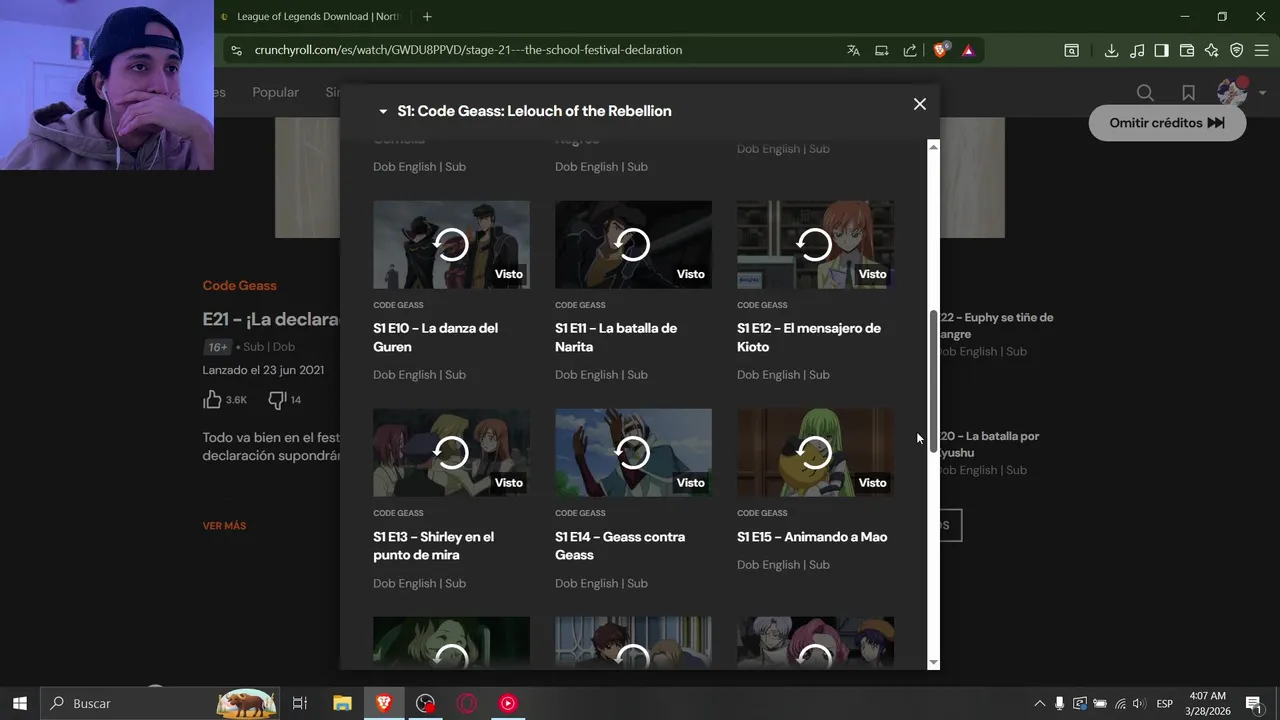Screen dimensions: 1280x720
Task: Open the S1 E12 episode title link
Action: pos(809,337)
